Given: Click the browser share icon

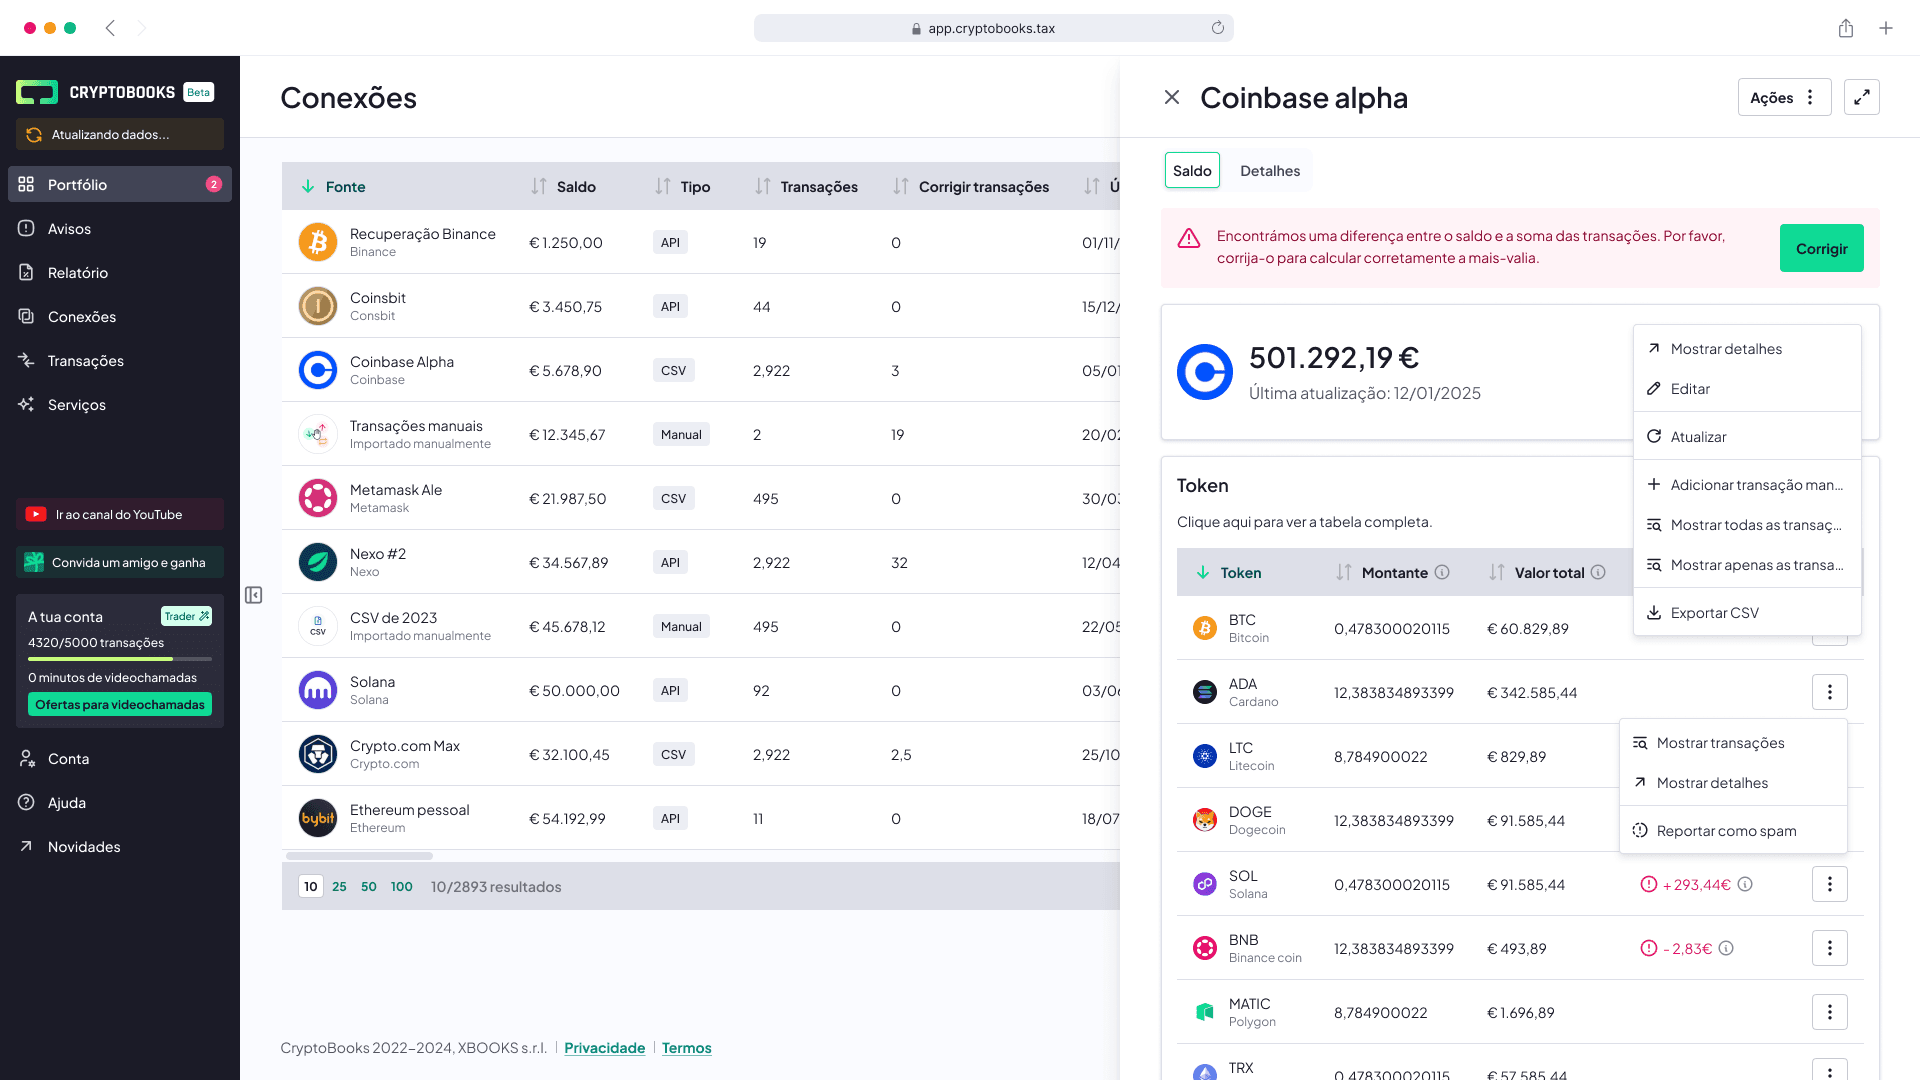Looking at the screenshot, I should pos(1846,28).
